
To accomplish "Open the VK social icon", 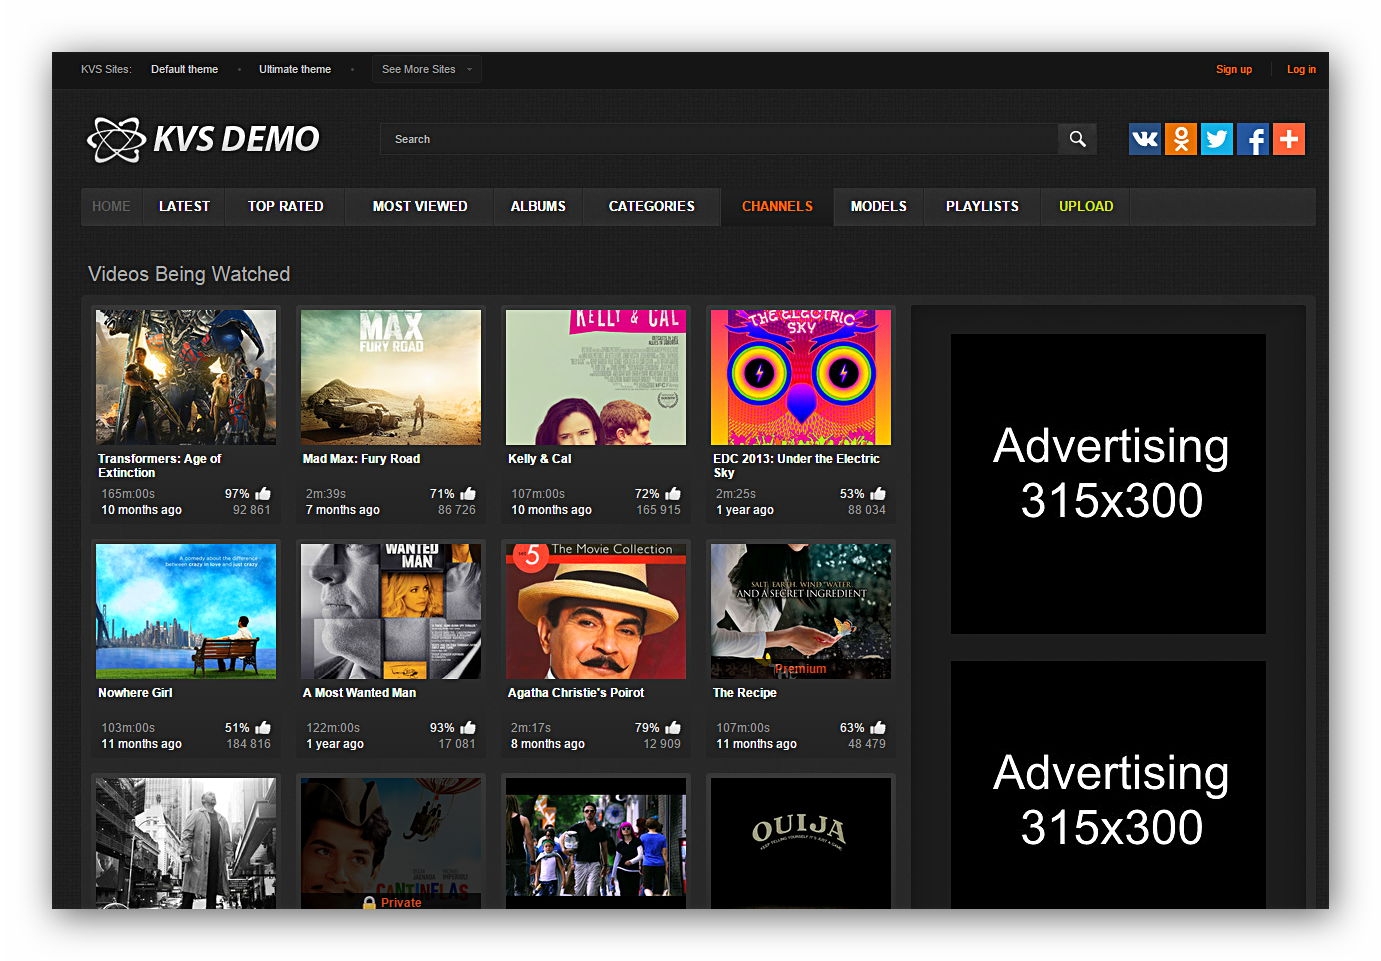I will click(1144, 139).
